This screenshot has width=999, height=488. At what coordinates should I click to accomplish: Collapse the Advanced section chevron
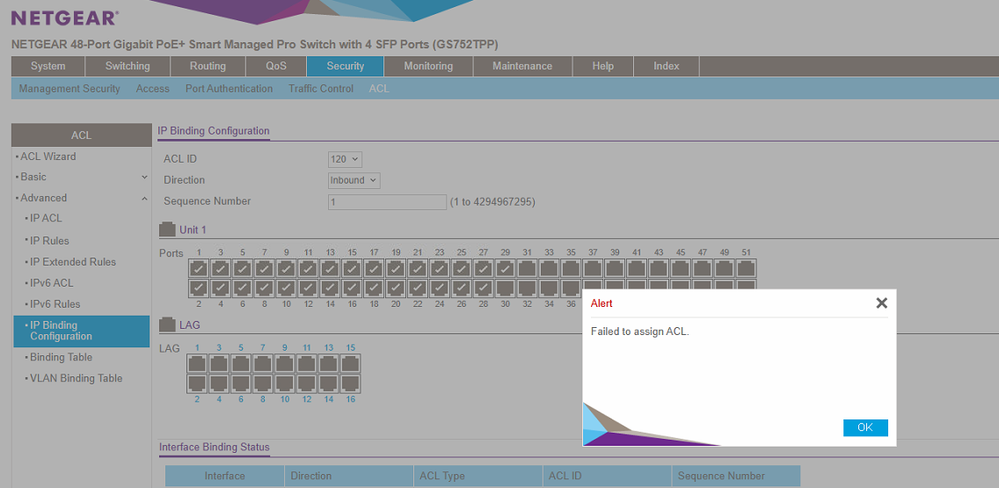click(145, 198)
